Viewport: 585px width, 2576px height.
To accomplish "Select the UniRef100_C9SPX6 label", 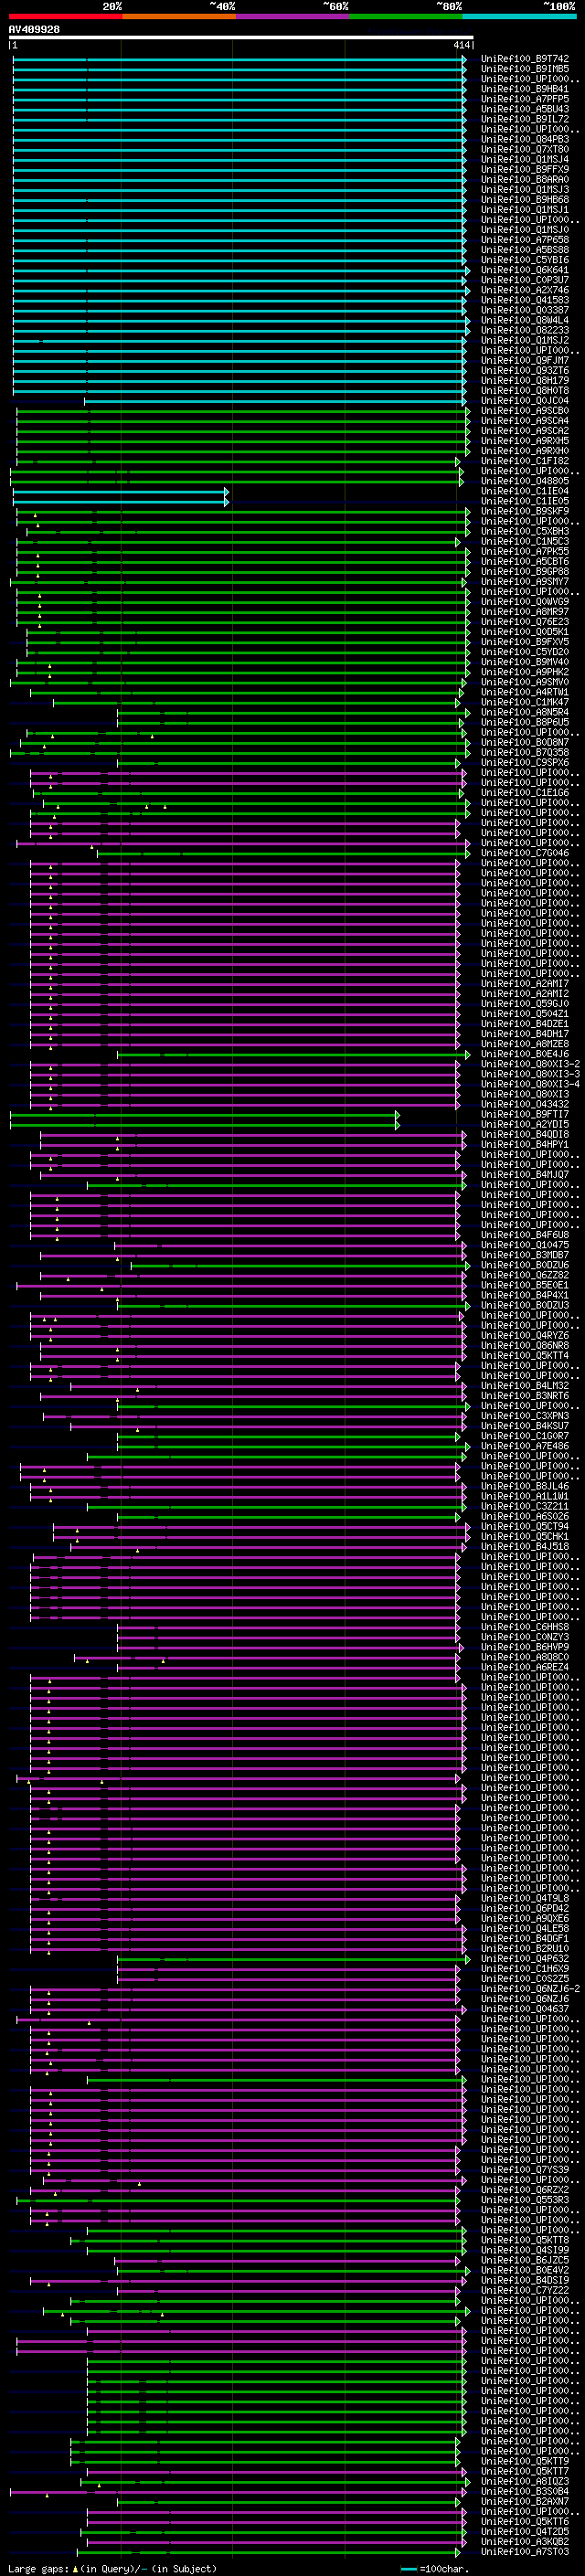I will 525,762.
